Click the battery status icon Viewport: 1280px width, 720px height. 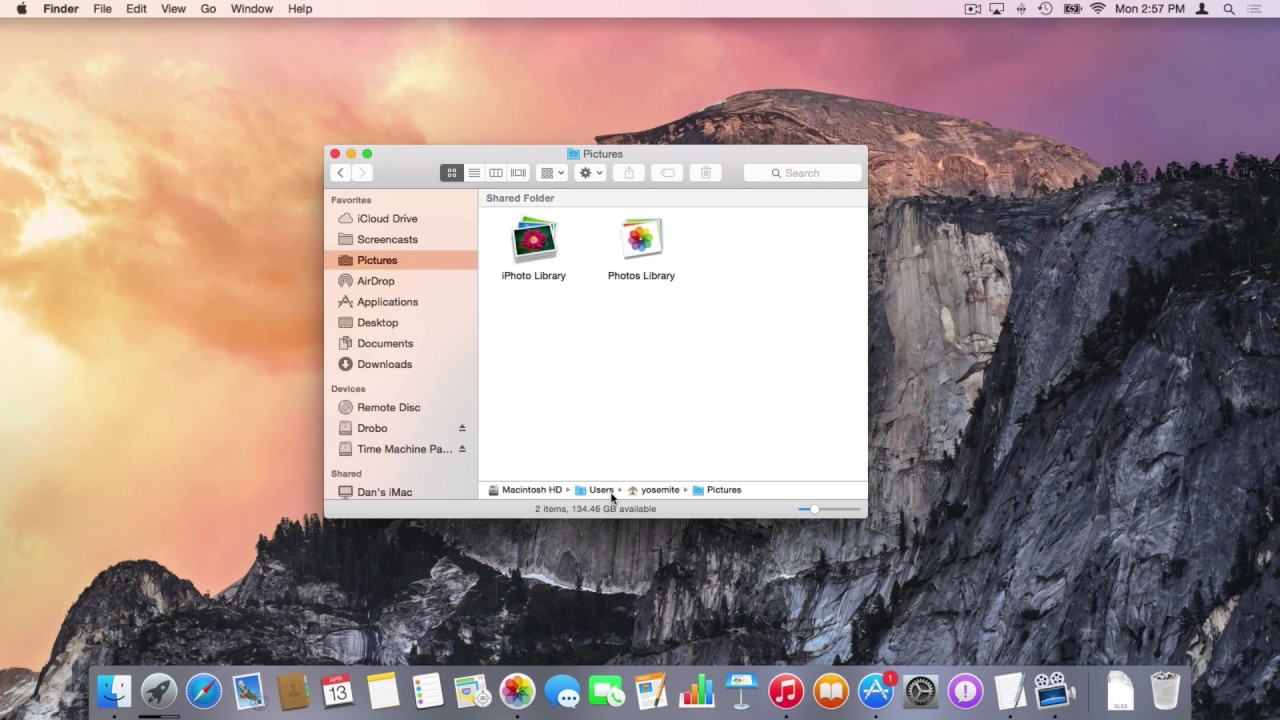(x=1073, y=9)
